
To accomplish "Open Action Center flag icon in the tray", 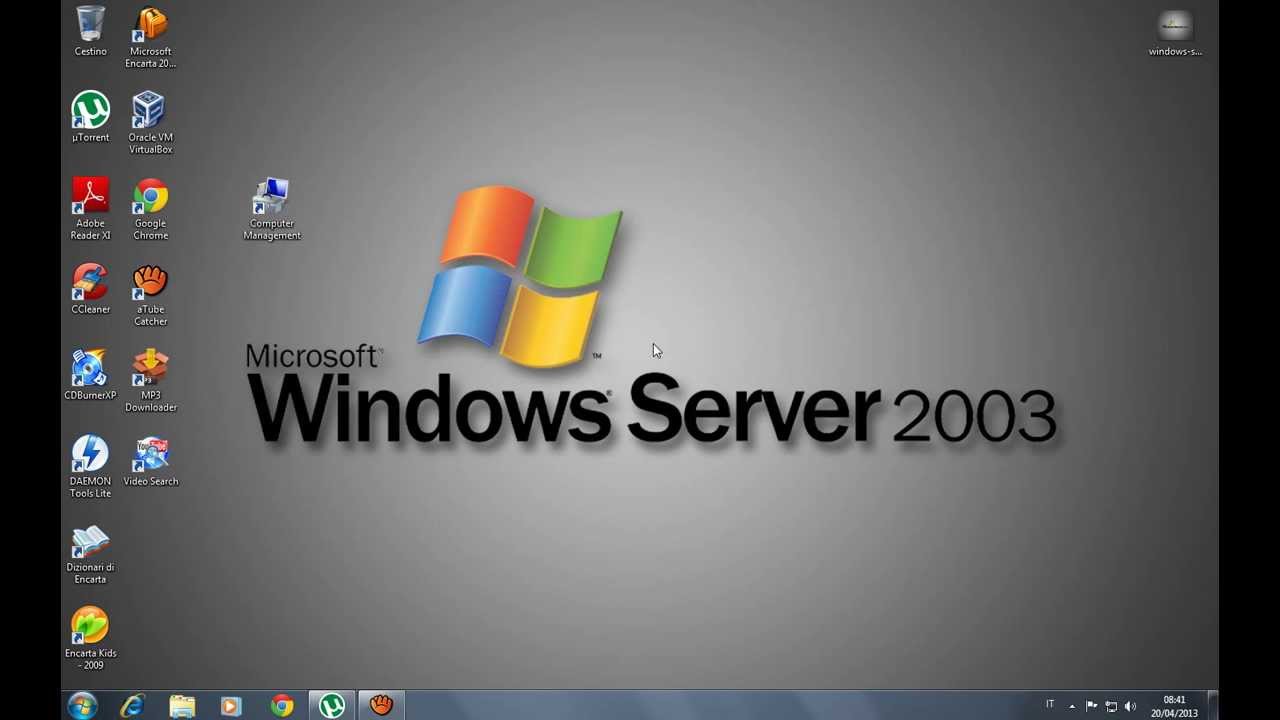I will (1091, 706).
